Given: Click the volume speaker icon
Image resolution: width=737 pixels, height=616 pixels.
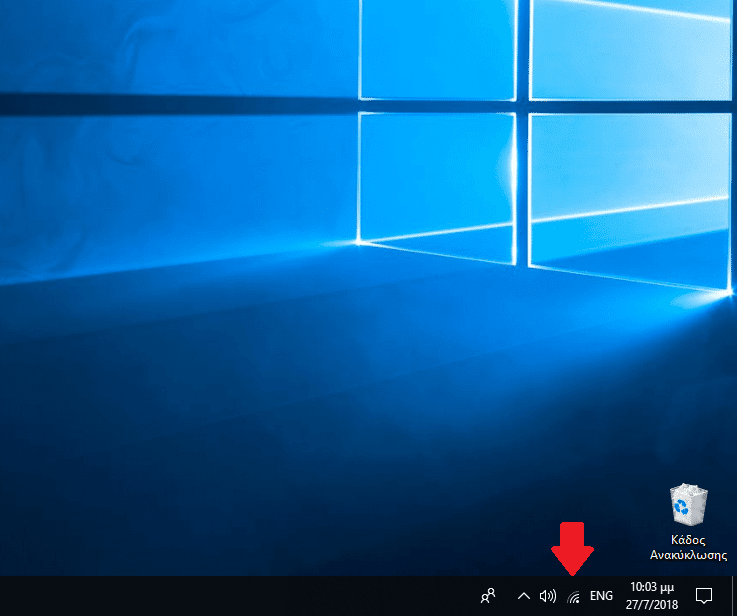Looking at the screenshot, I should (548, 596).
